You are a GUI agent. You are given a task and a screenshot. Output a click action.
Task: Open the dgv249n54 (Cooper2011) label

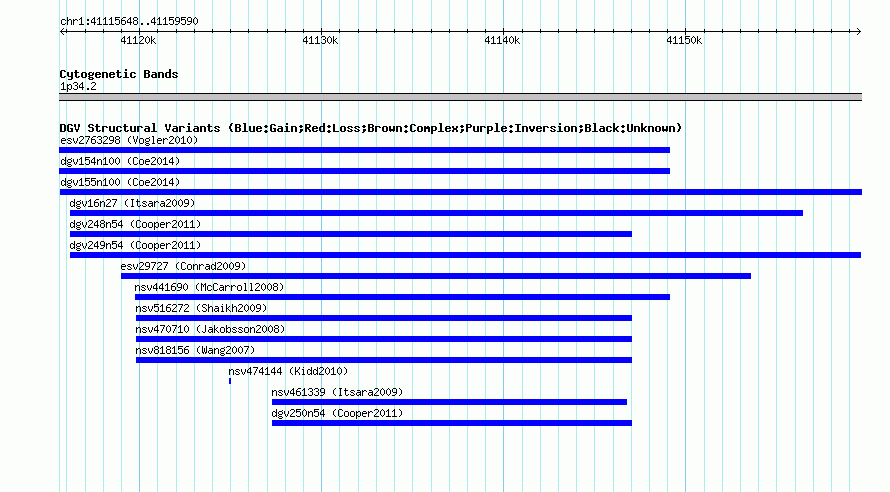tap(135, 245)
